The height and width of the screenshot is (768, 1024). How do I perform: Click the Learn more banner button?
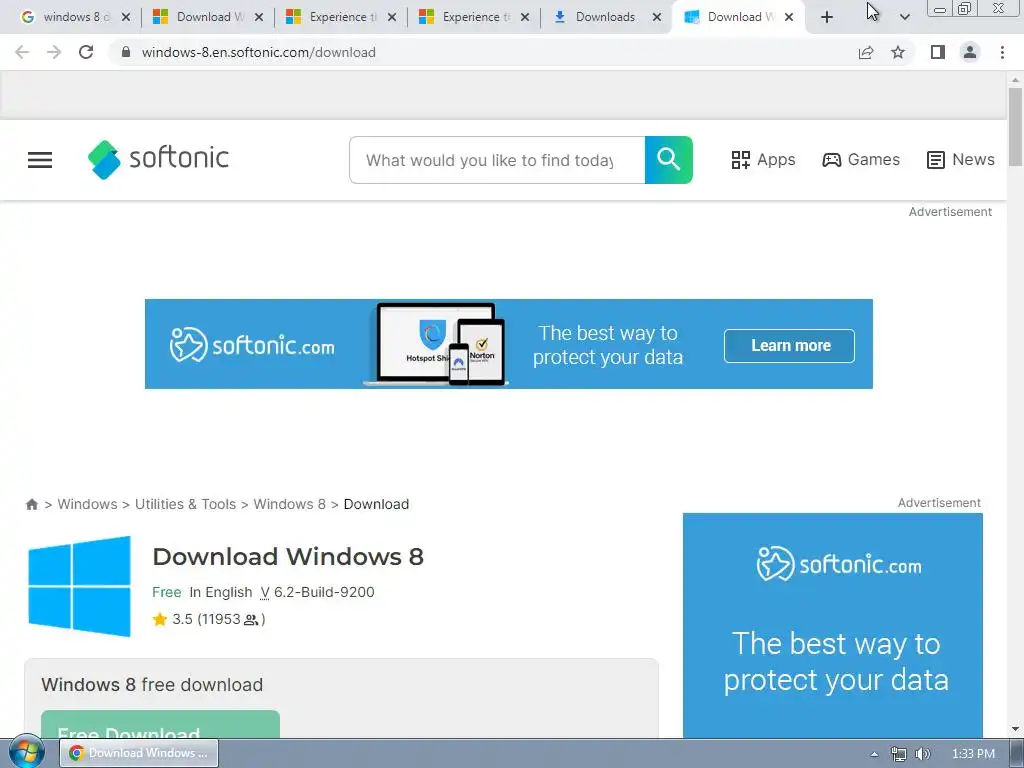click(x=790, y=345)
